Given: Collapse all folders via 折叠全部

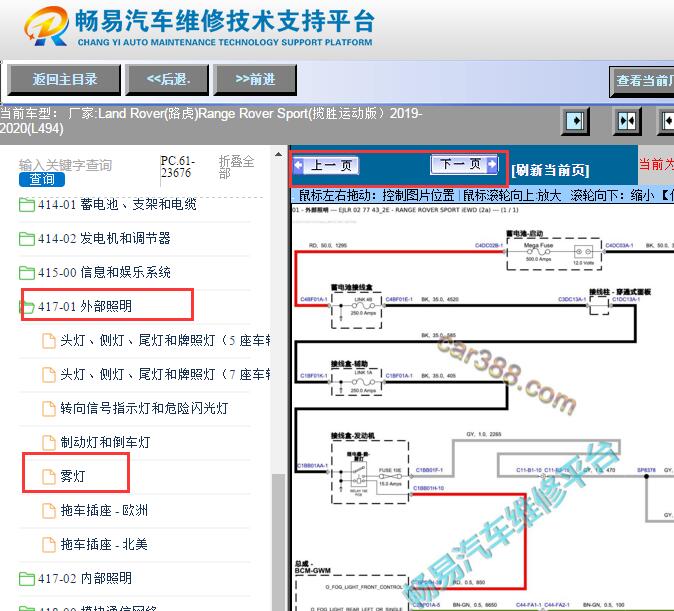Looking at the screenshot, I should 236,167.
